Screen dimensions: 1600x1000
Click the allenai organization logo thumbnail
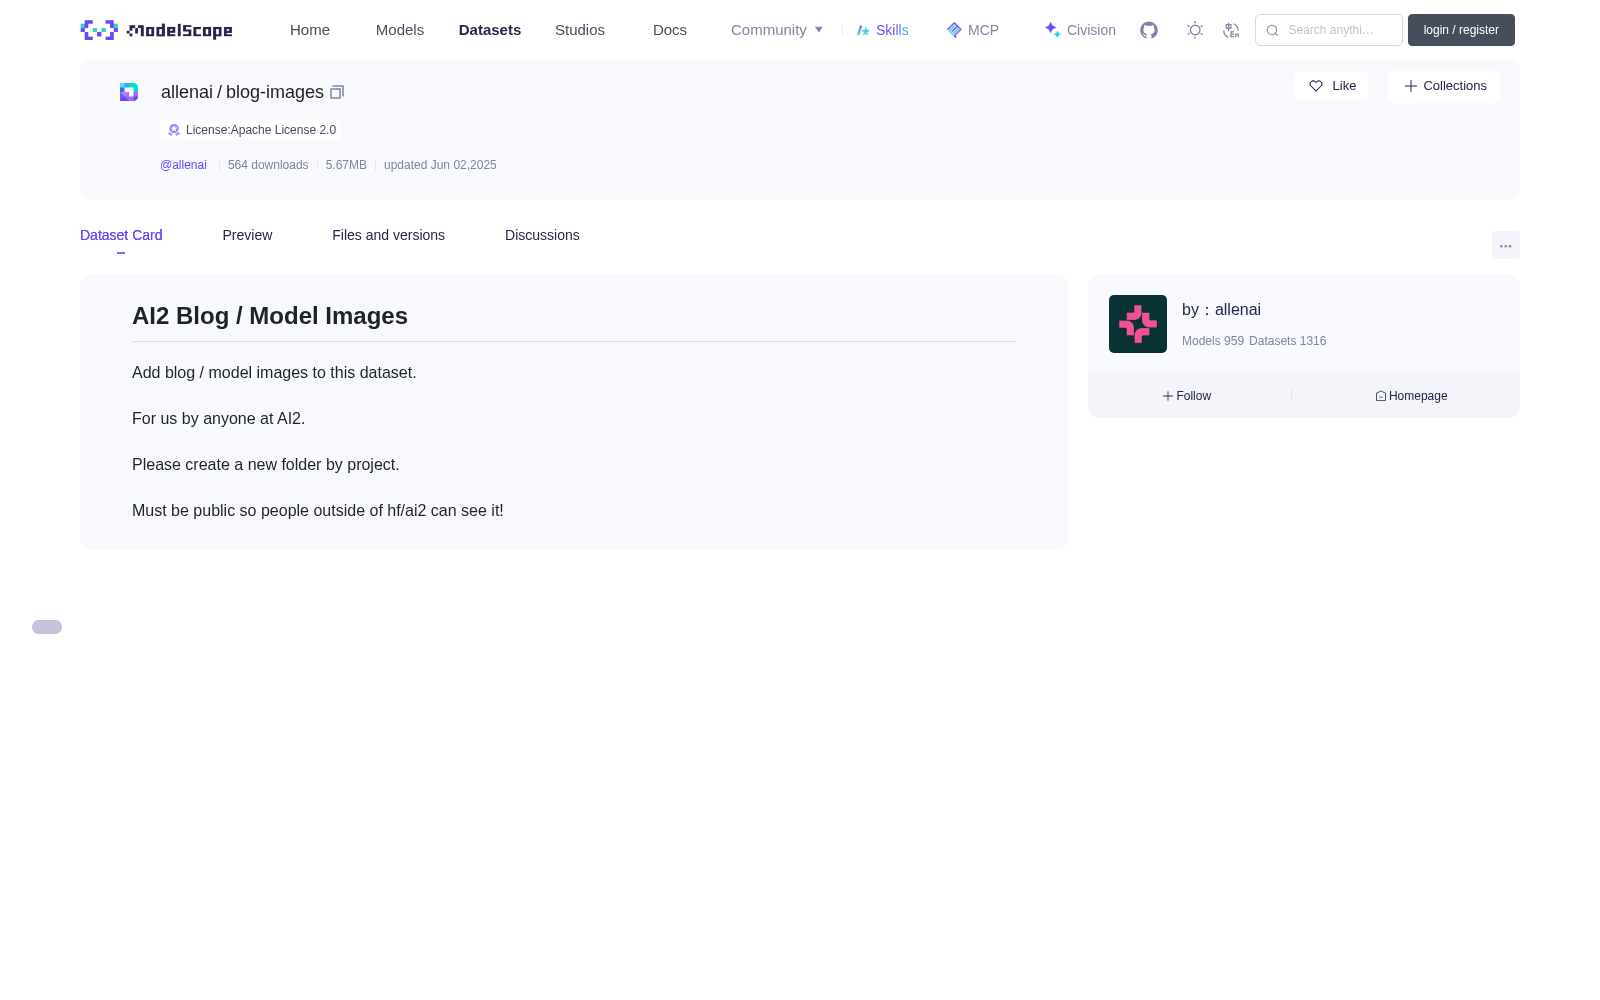point(1138,324)
